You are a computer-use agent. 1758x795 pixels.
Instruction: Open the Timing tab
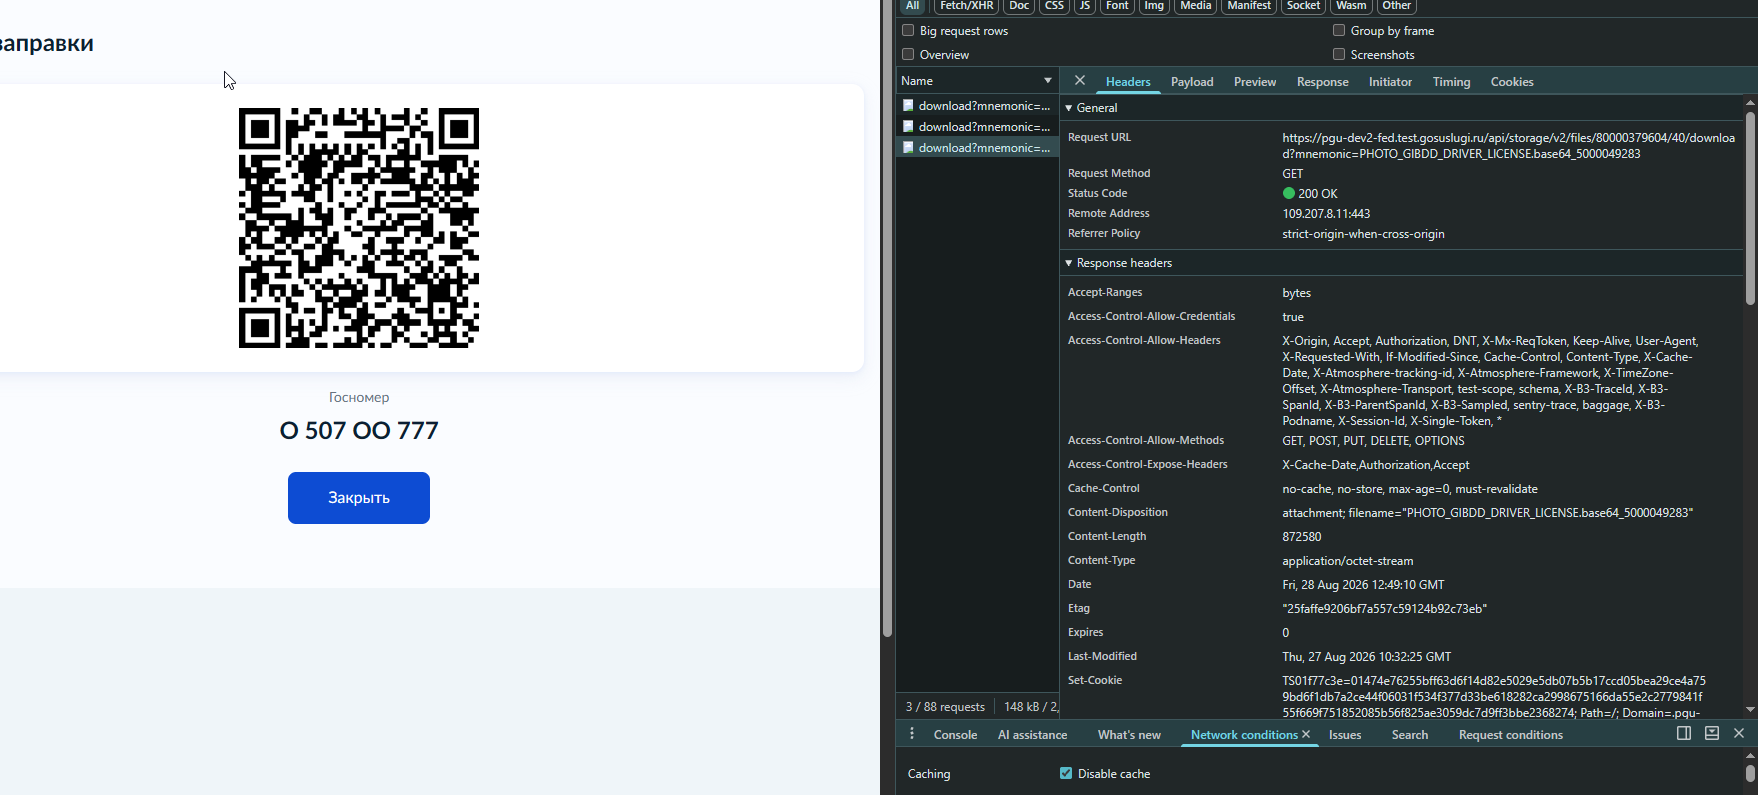click(1451, 82)
